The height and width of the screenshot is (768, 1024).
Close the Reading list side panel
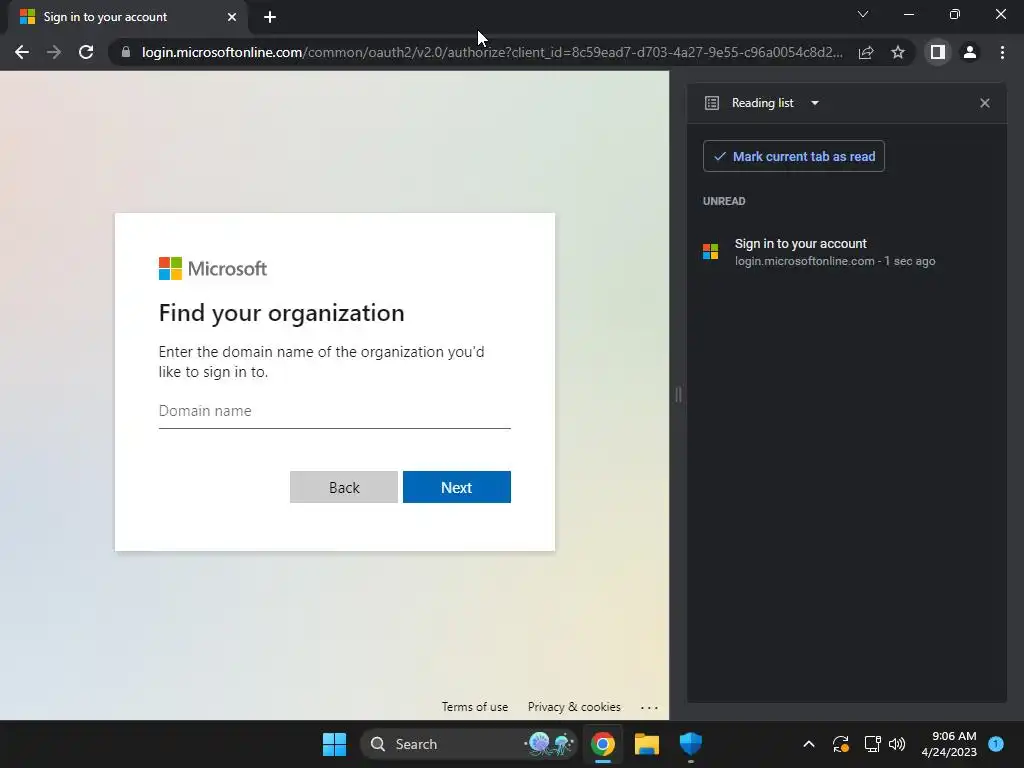(985, 103)
